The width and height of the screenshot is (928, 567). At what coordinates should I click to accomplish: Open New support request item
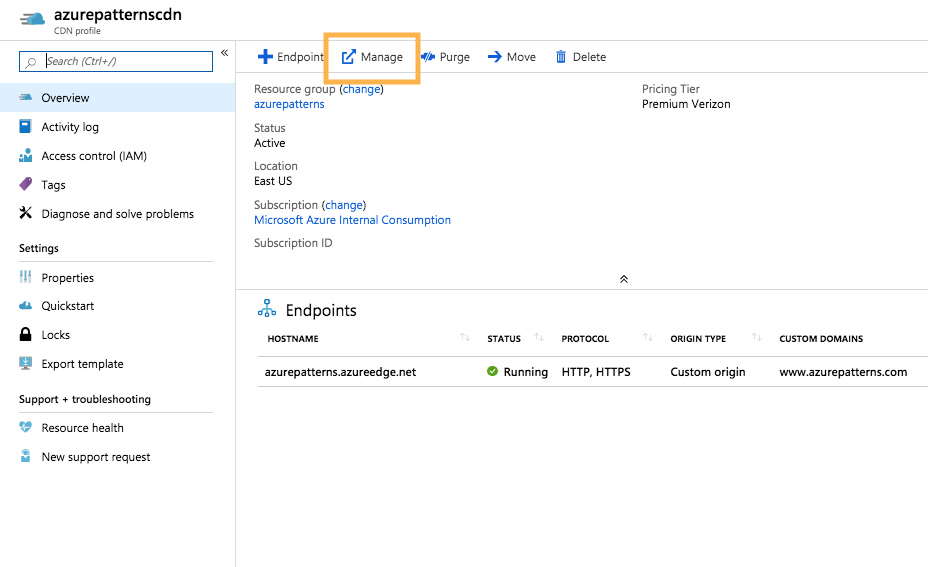click(117, 456)
